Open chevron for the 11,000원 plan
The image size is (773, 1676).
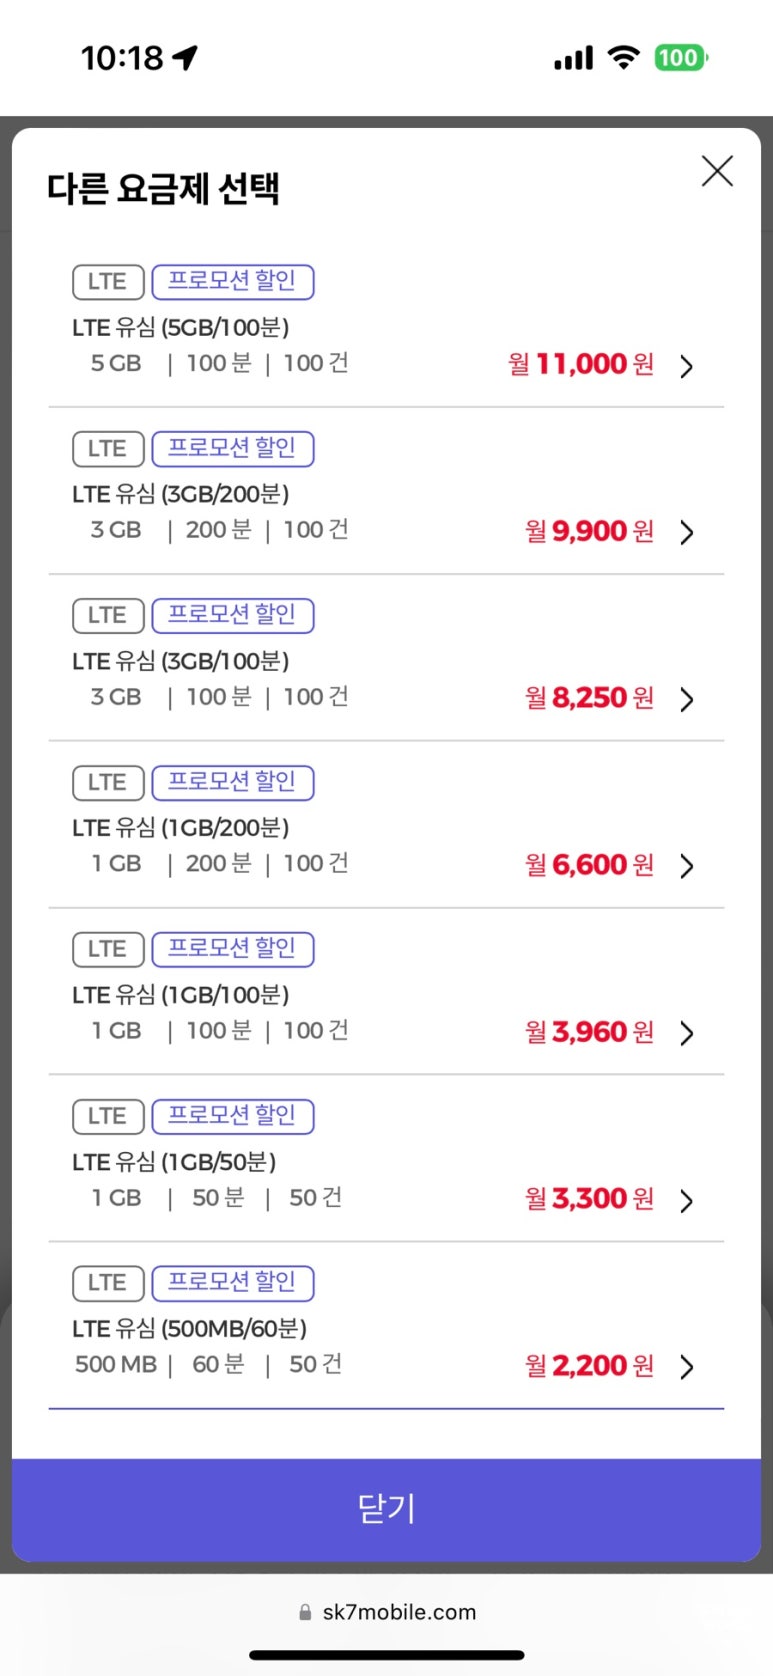click(686, 366)
